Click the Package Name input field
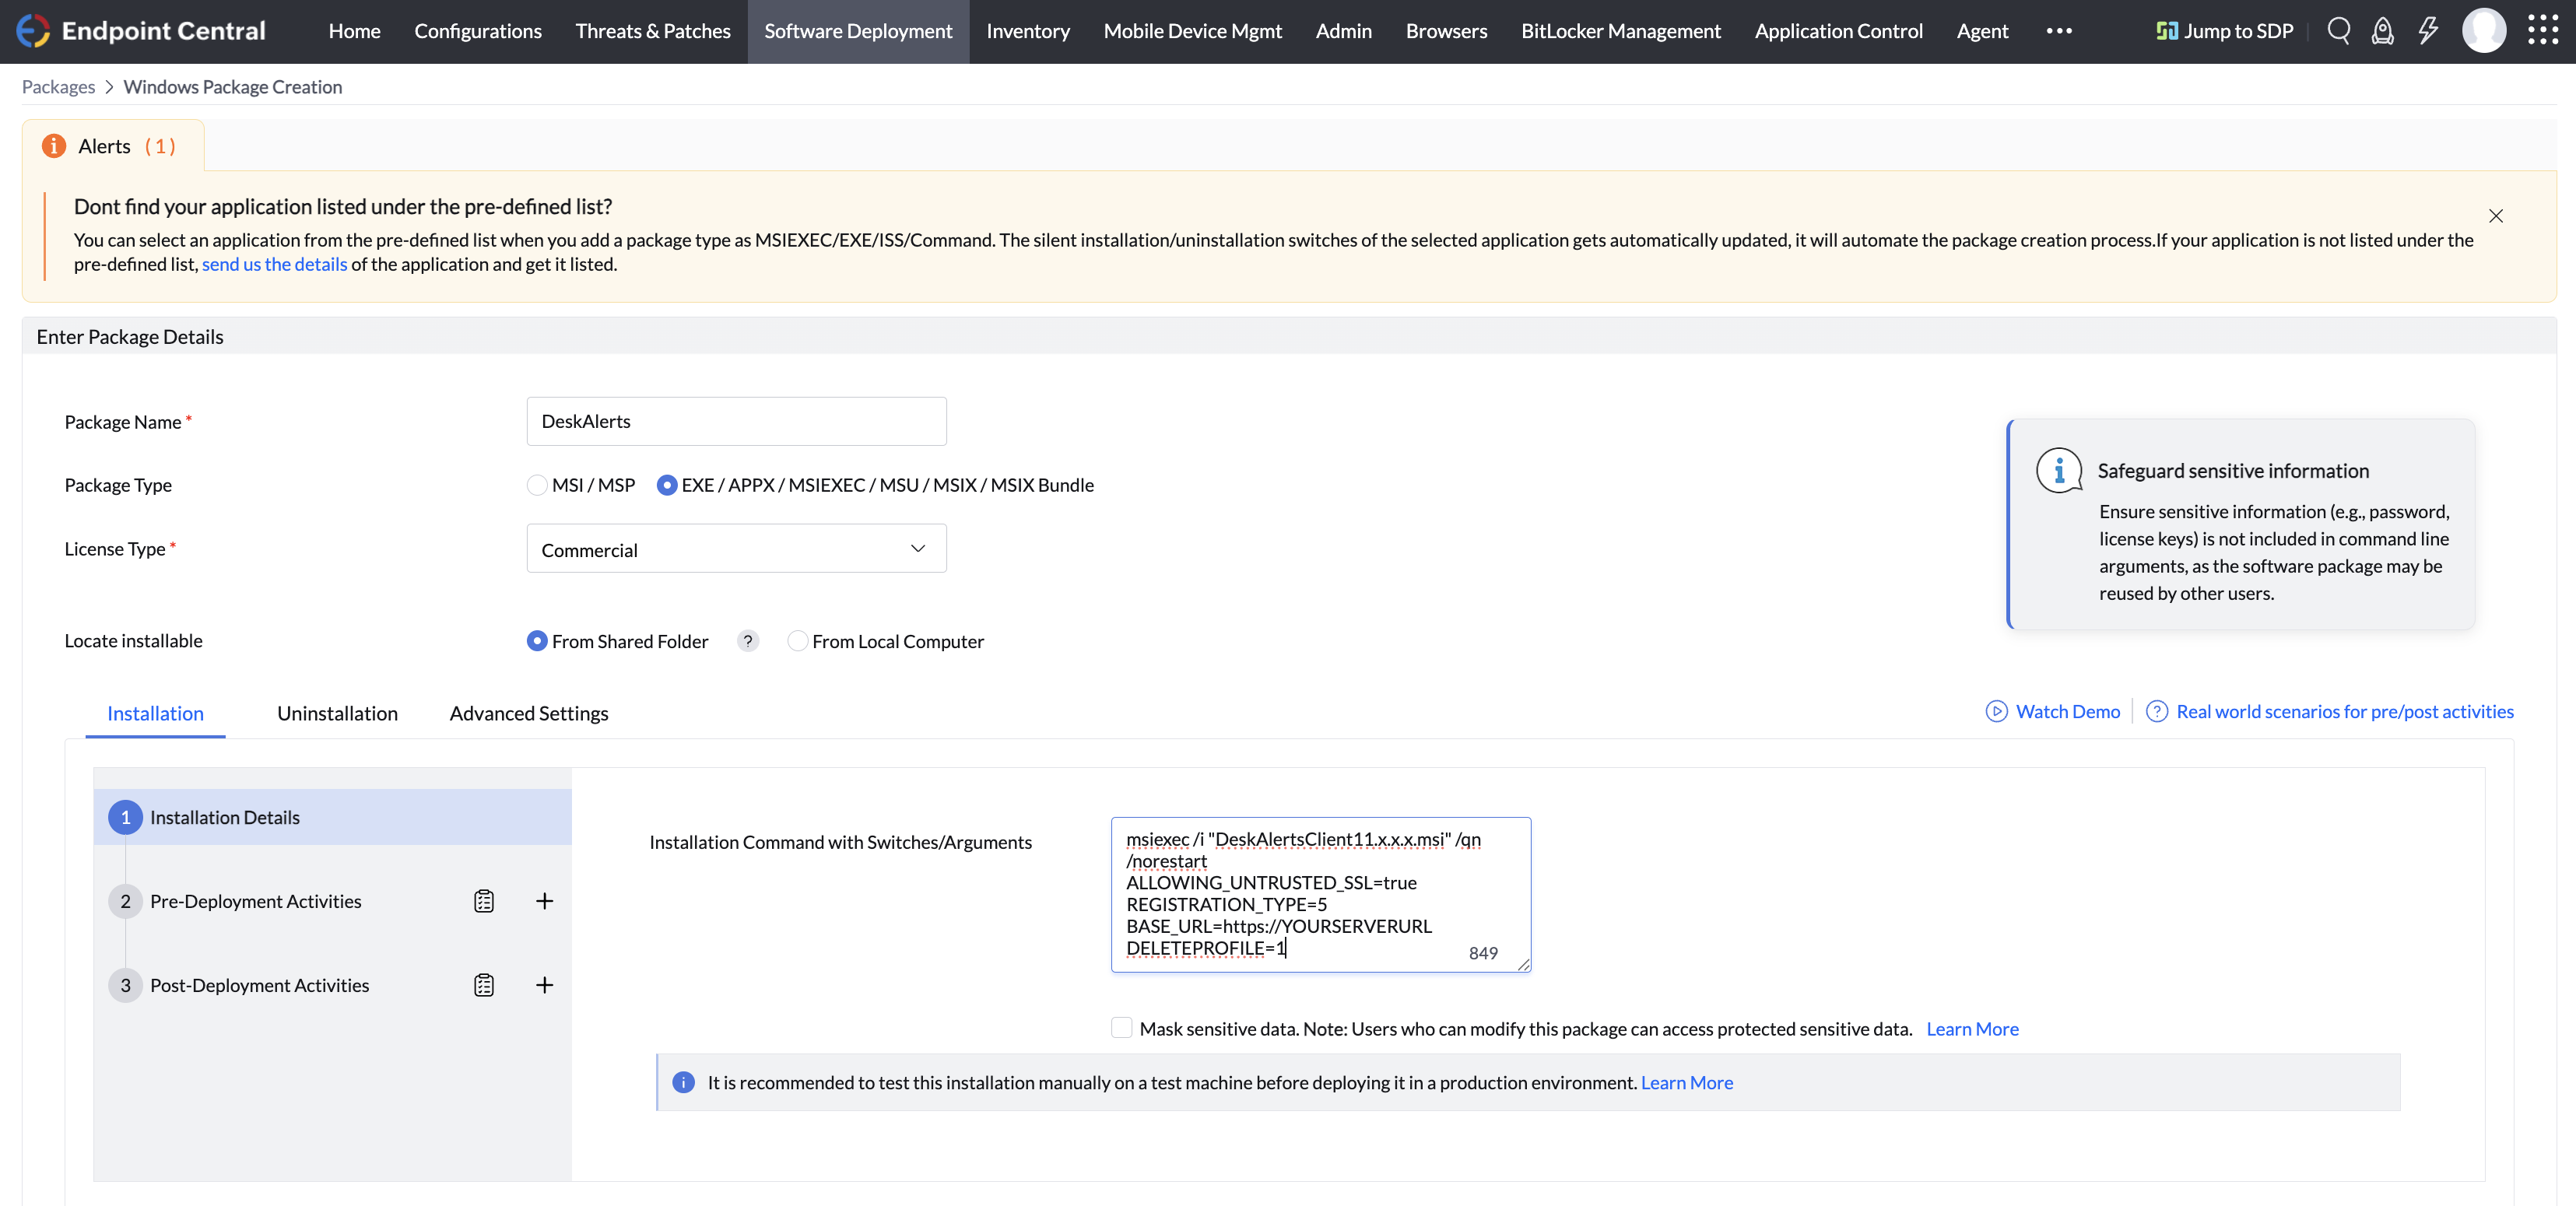The width and height of the screenshot is (2576, 1206). point(736,421)
